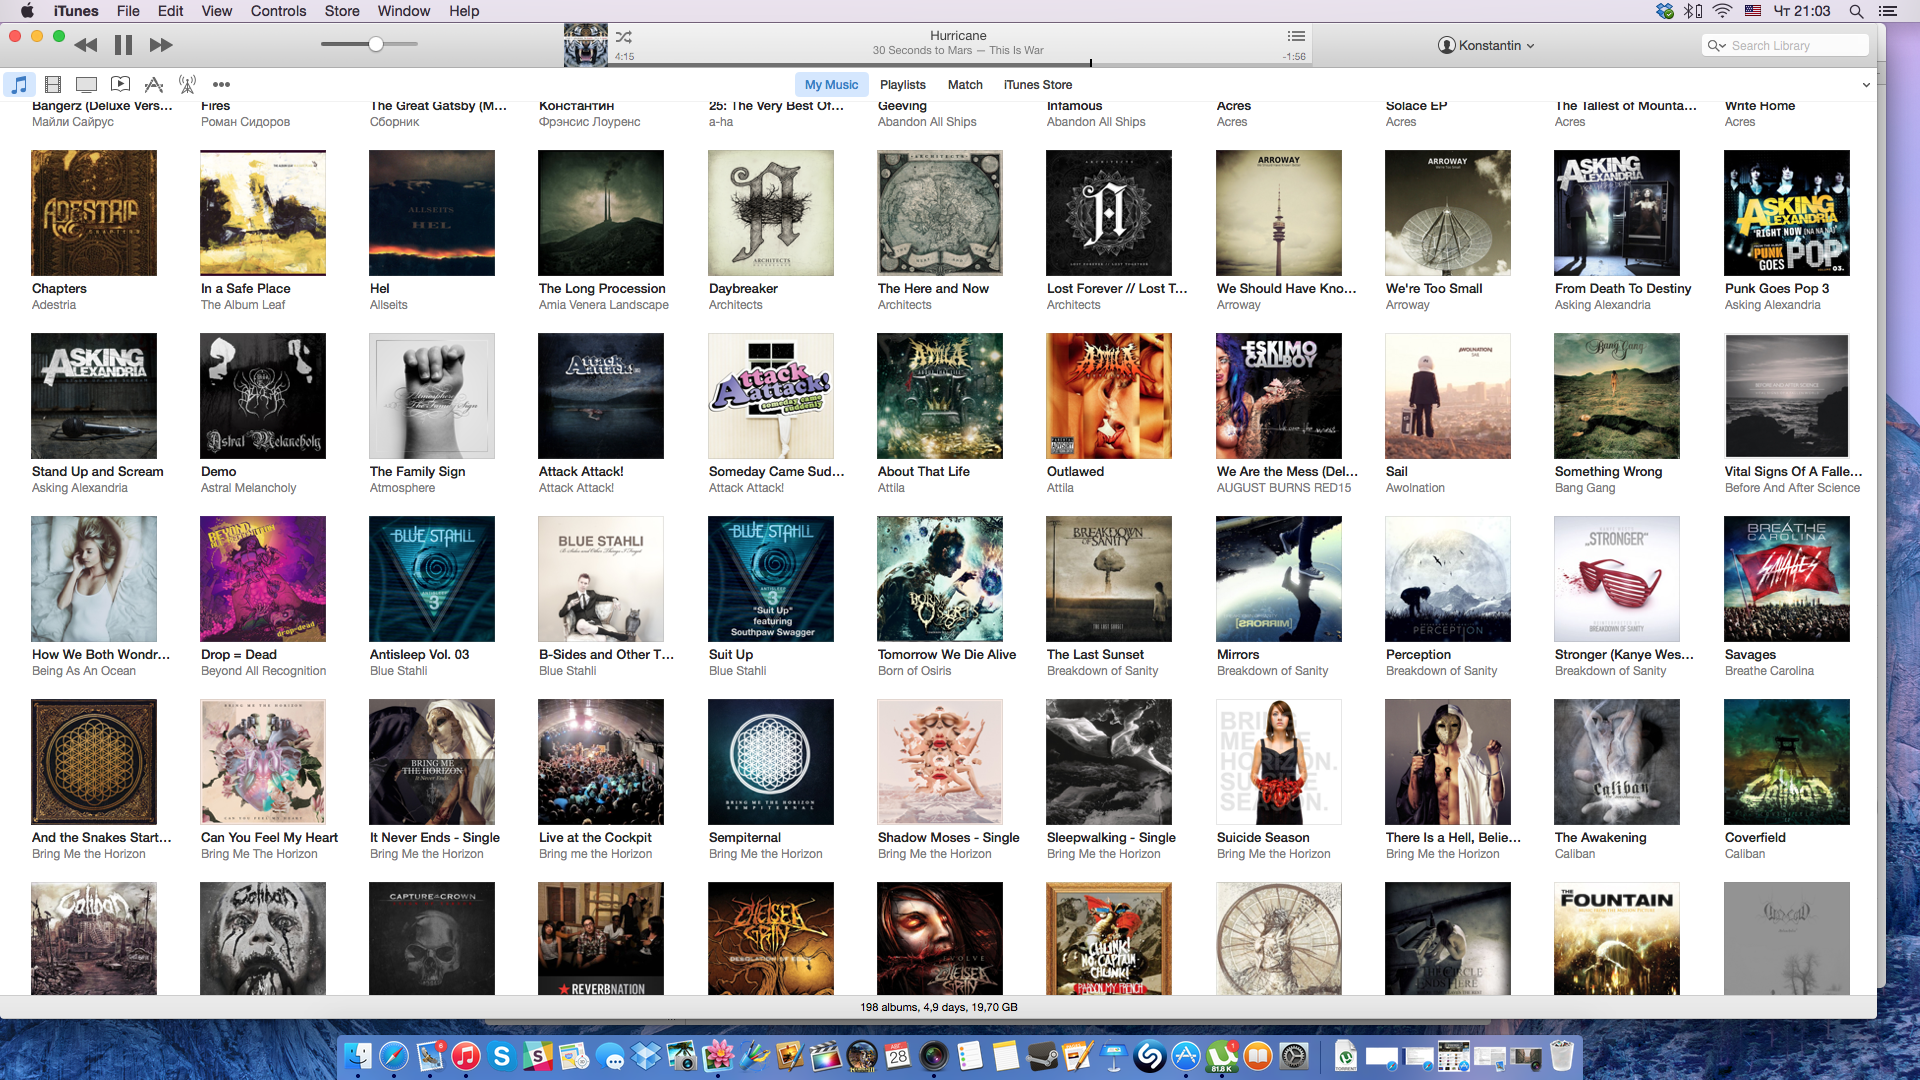This screenshot has height=1080, width=1920.
Task: Open the Sempiternal album cover
Action: point(770,762)
